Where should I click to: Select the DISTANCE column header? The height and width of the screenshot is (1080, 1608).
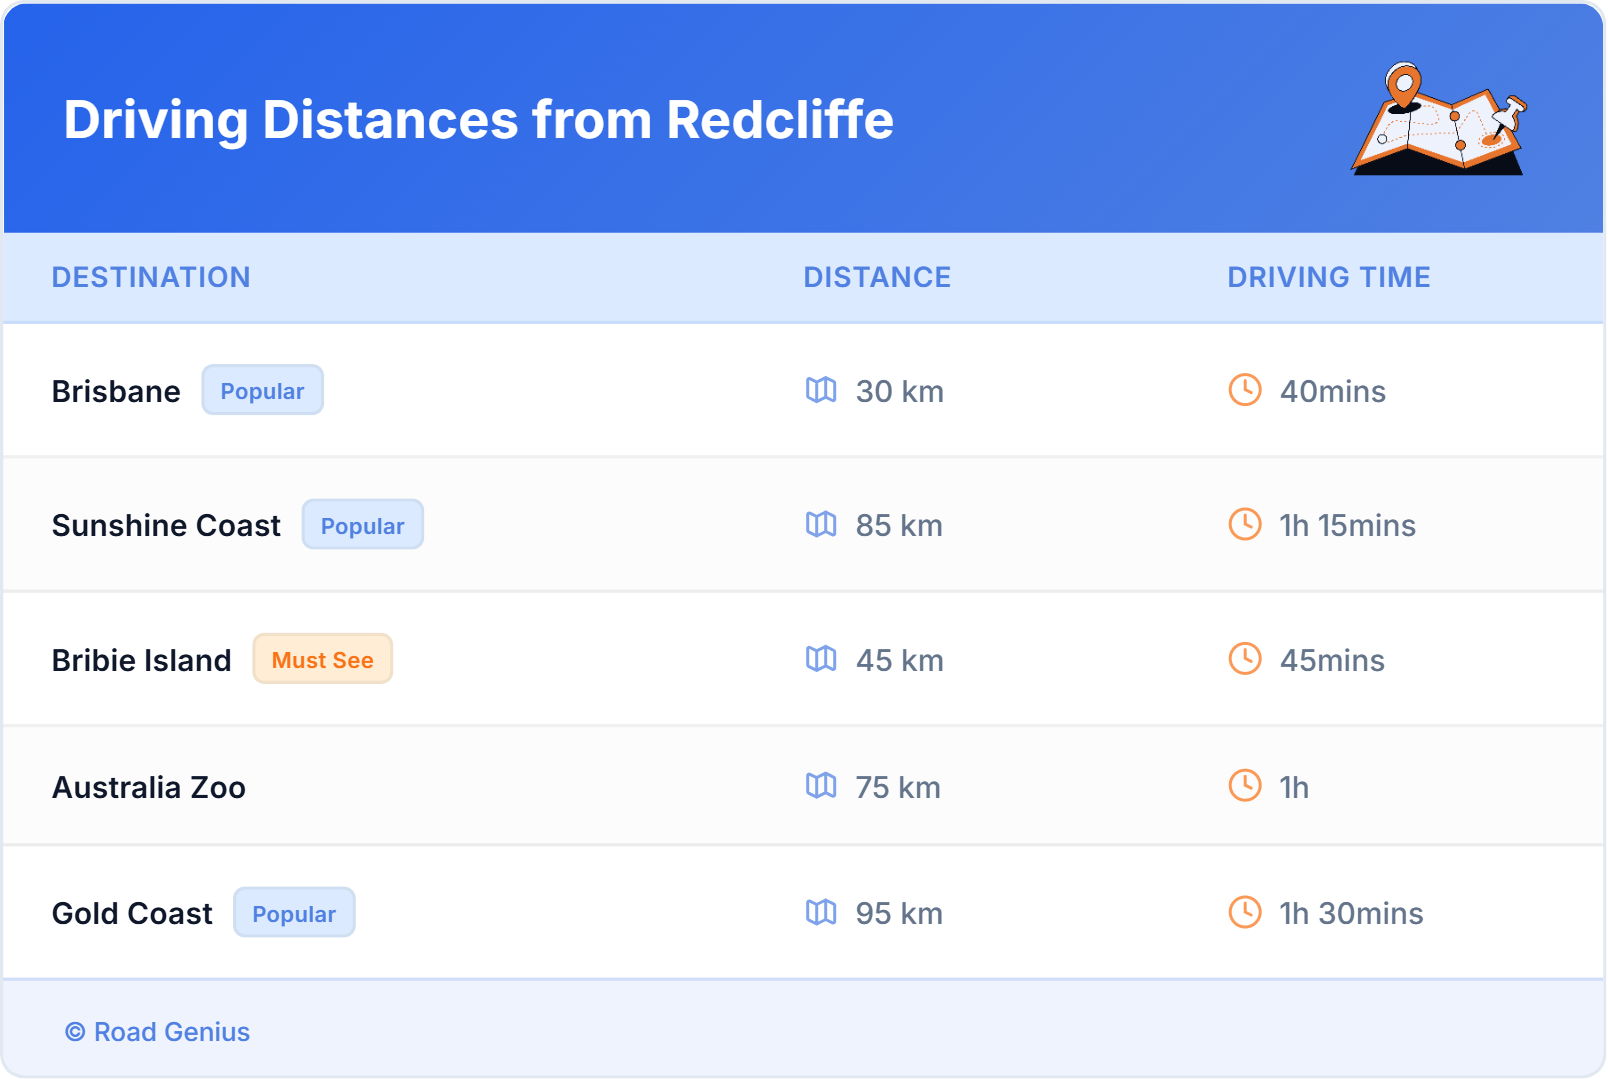pyautogui.click(x=877, y=277)
